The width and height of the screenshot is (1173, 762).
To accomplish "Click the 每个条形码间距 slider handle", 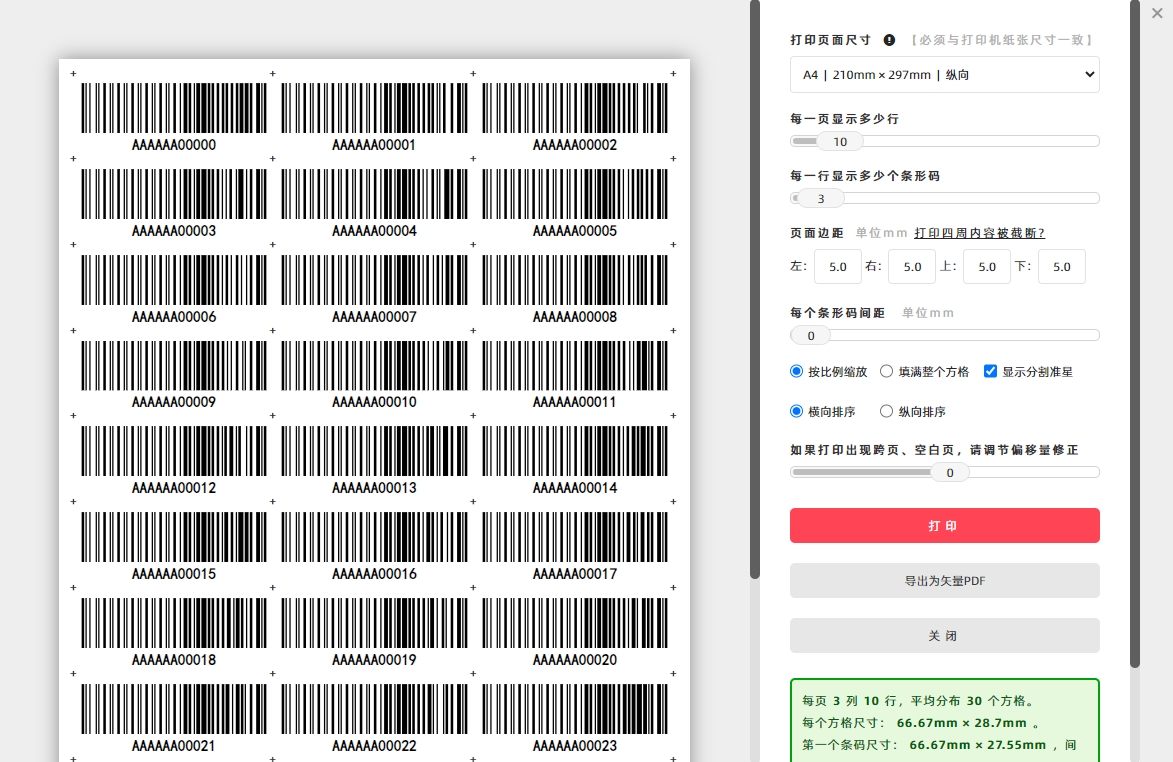I will pos(811,336).
